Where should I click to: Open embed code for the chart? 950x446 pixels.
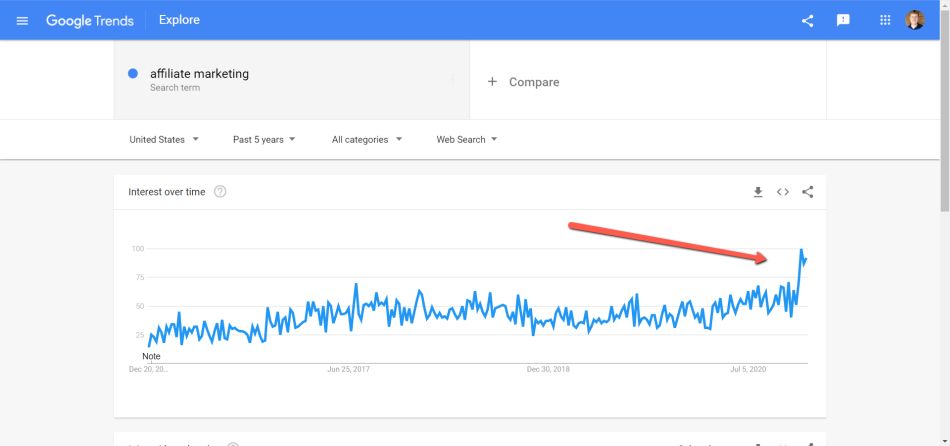pos(783,192)
